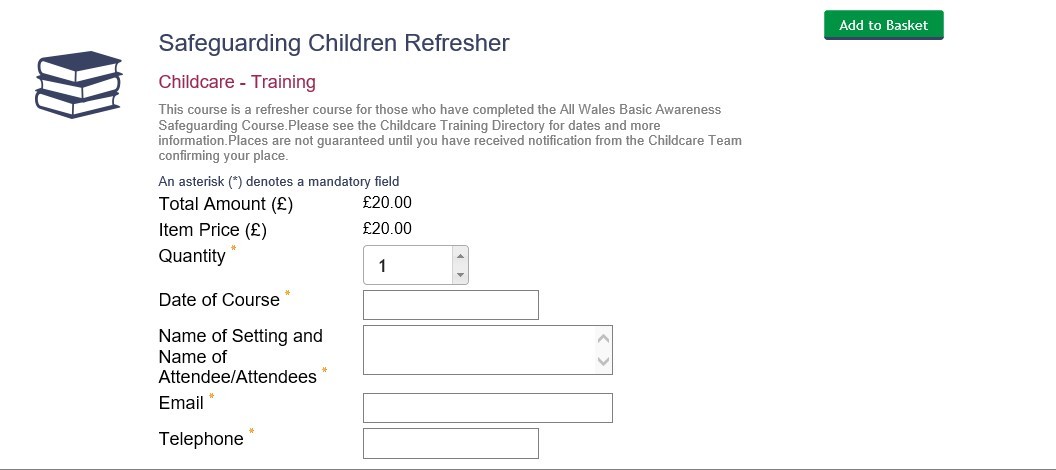Click the Item Price £20.00 value

point(387,229)
